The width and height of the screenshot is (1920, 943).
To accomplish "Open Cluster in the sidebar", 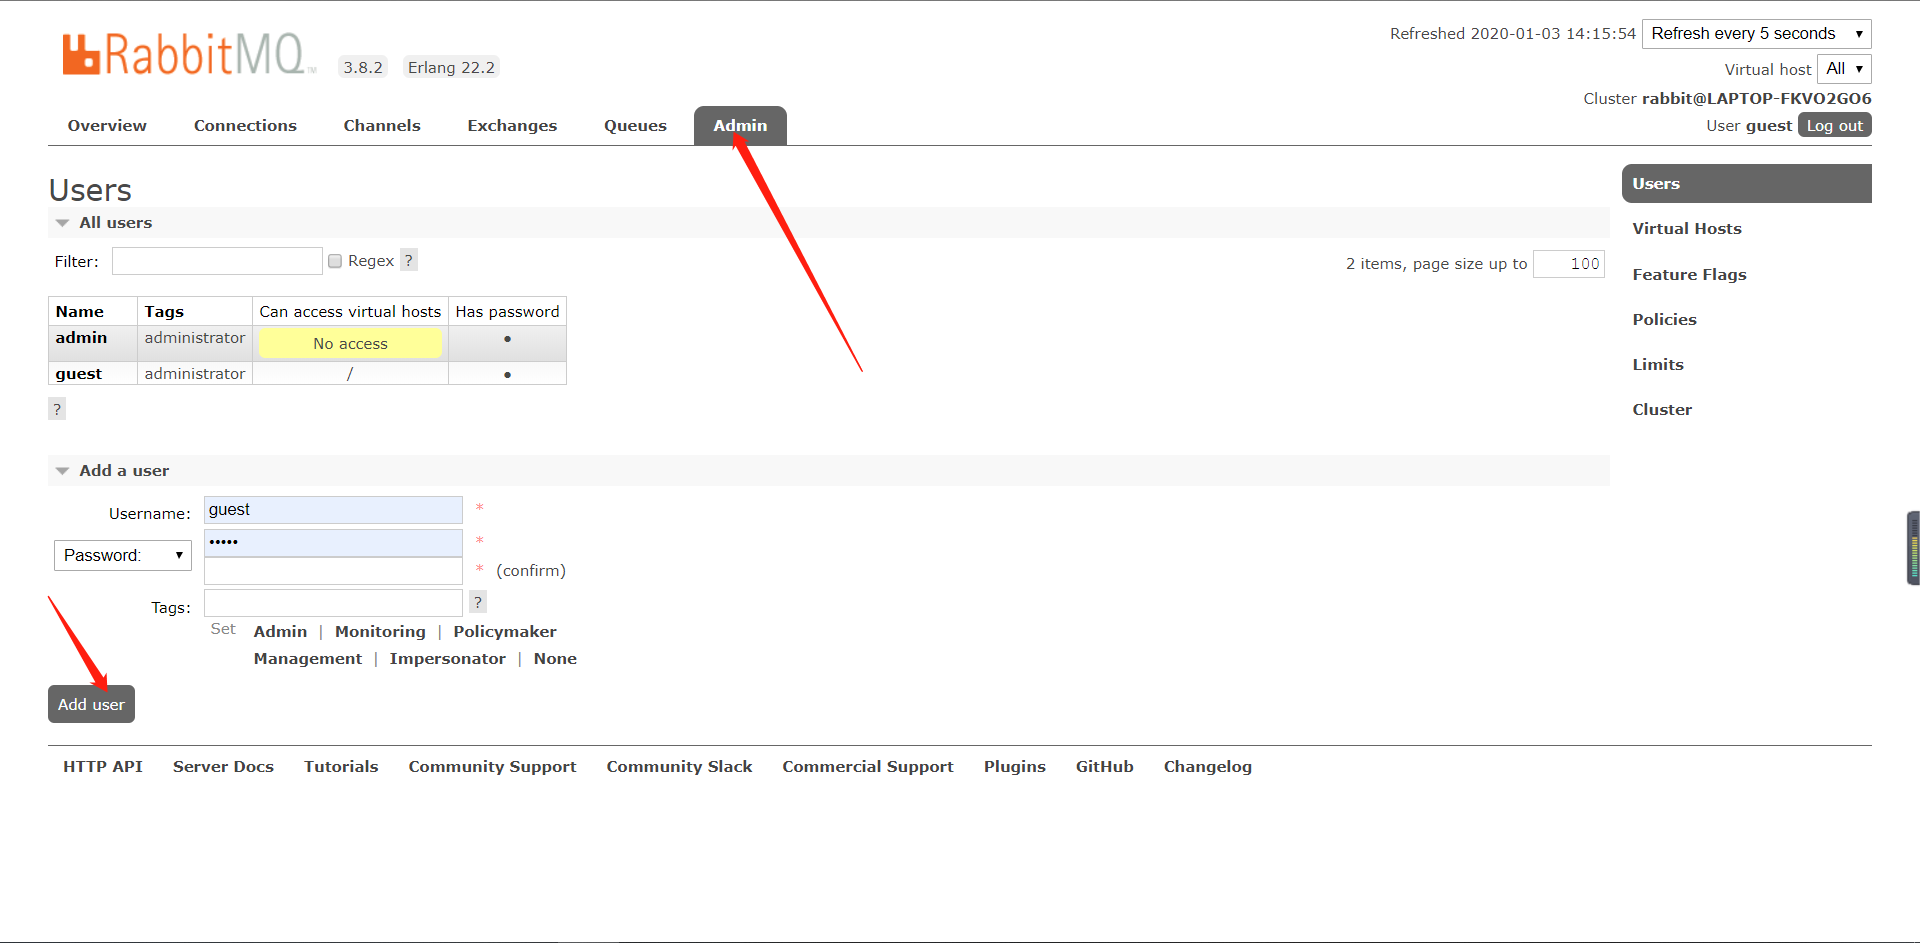I will [1662, 409].
